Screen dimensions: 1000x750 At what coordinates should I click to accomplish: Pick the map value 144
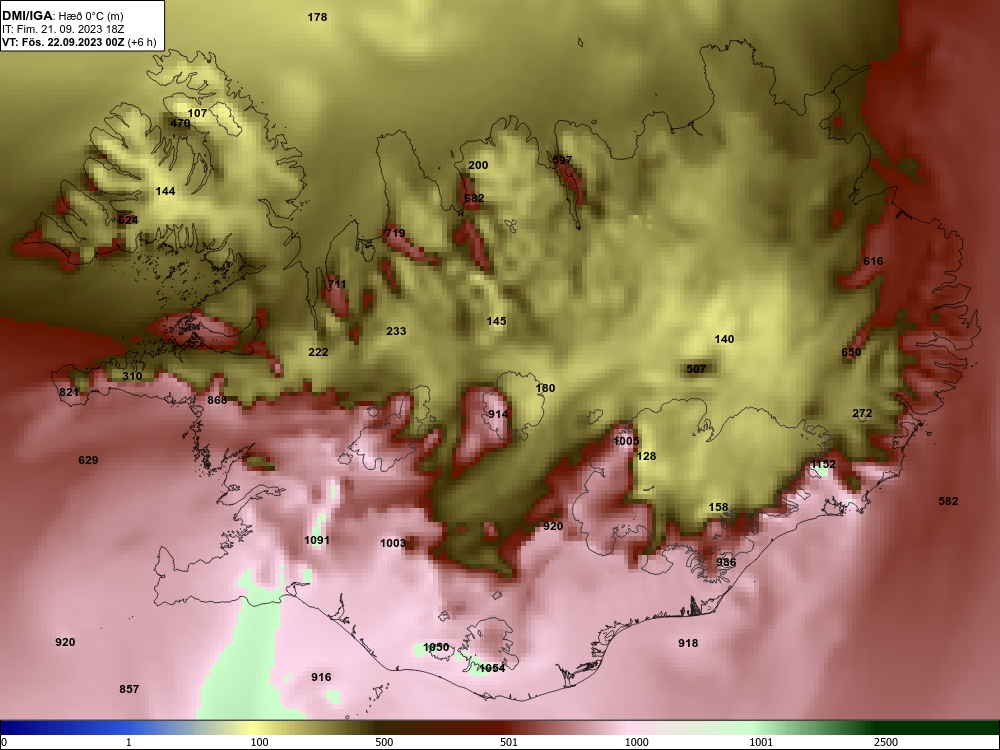165,191
